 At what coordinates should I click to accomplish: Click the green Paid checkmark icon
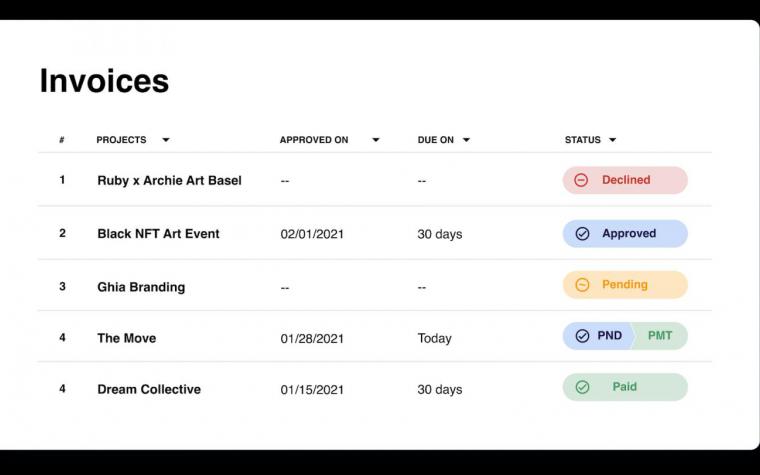tap(582, 387)
